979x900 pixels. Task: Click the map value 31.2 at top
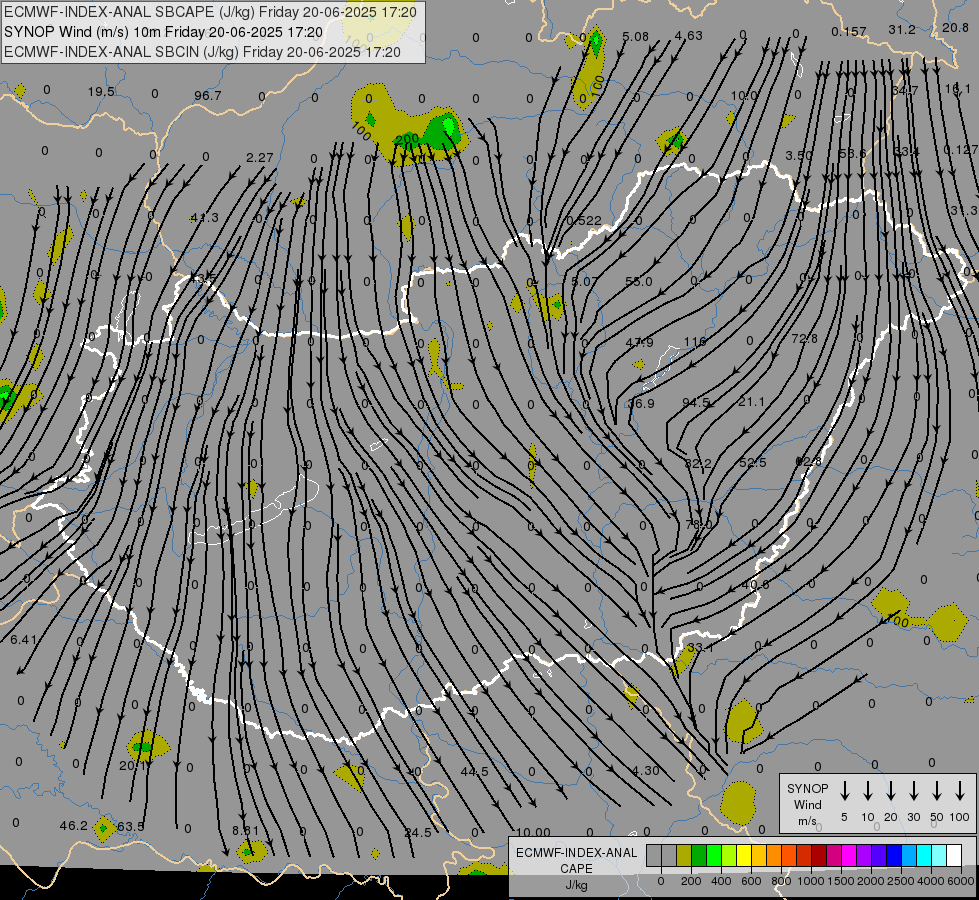902,30
